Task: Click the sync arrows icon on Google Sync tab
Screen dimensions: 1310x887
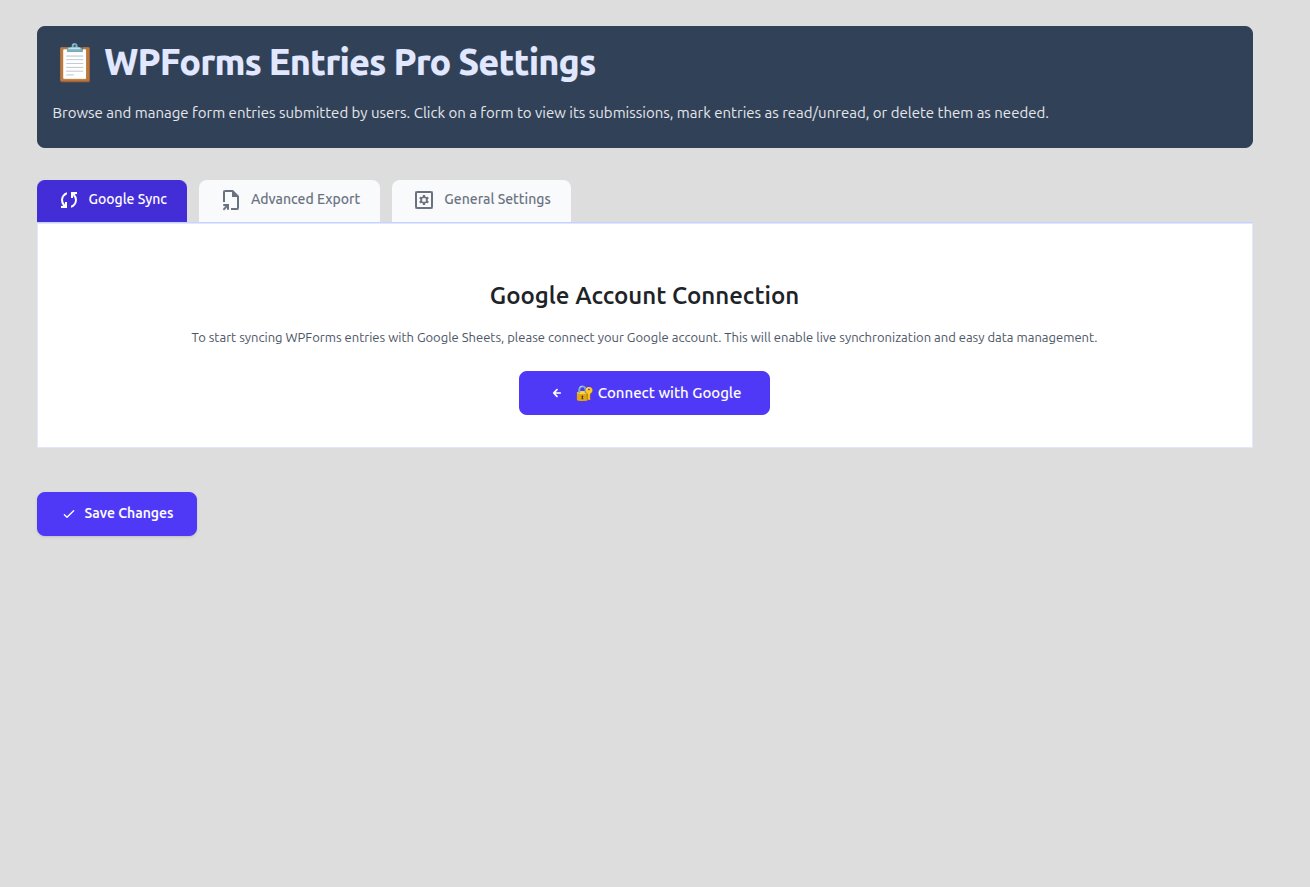Action: coord(68,200)
